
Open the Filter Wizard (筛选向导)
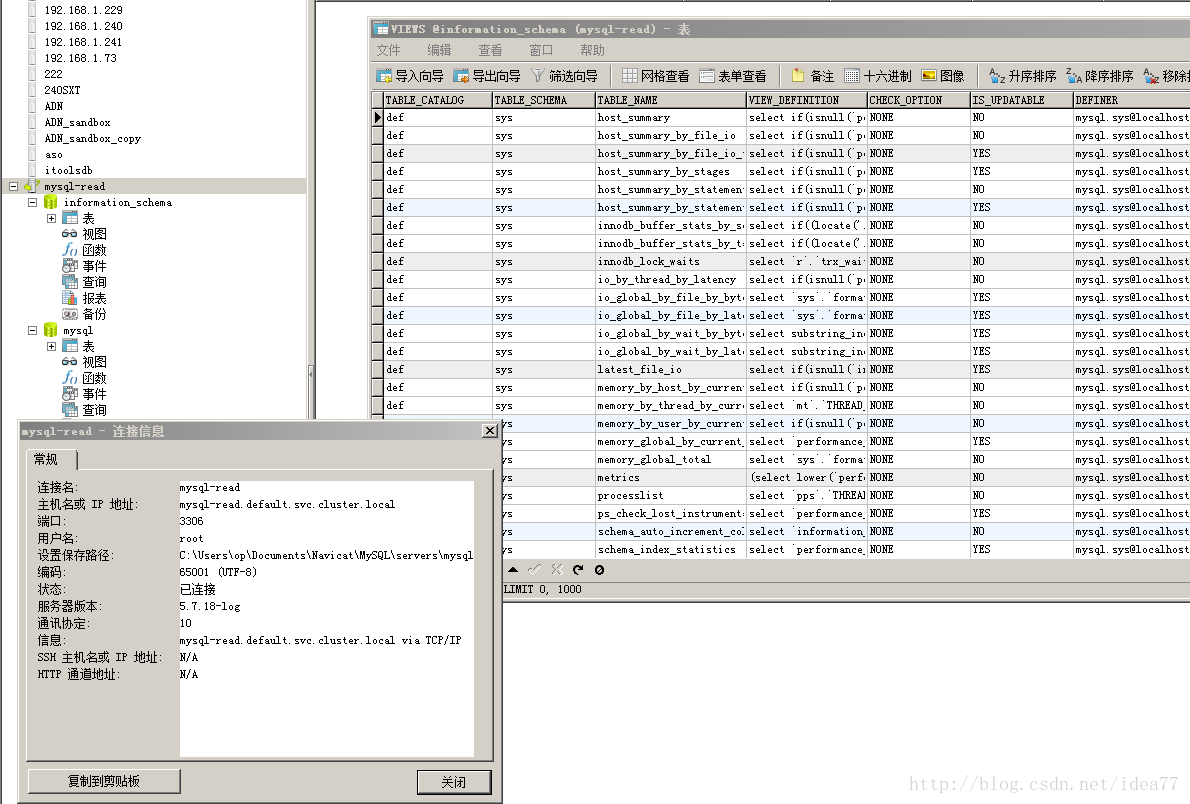tap(564, 76)
